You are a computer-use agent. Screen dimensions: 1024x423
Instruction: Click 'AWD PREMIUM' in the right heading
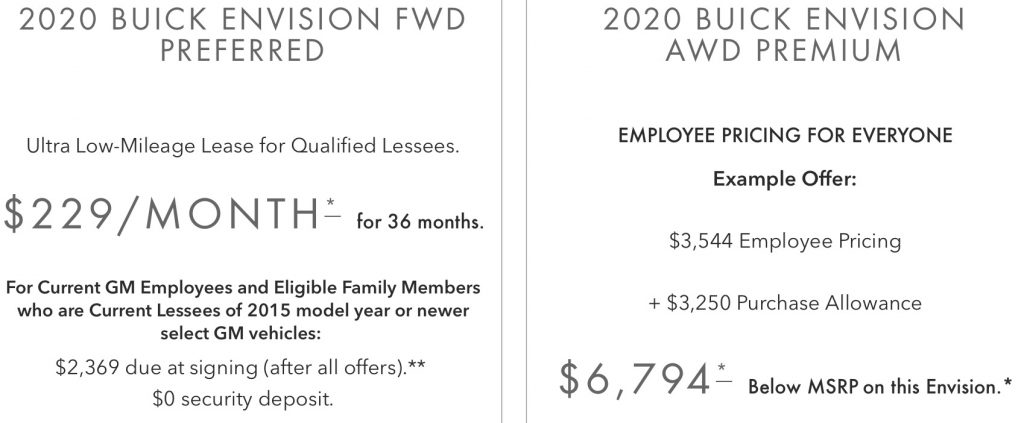pyautogui.click(x=783, y=51)
